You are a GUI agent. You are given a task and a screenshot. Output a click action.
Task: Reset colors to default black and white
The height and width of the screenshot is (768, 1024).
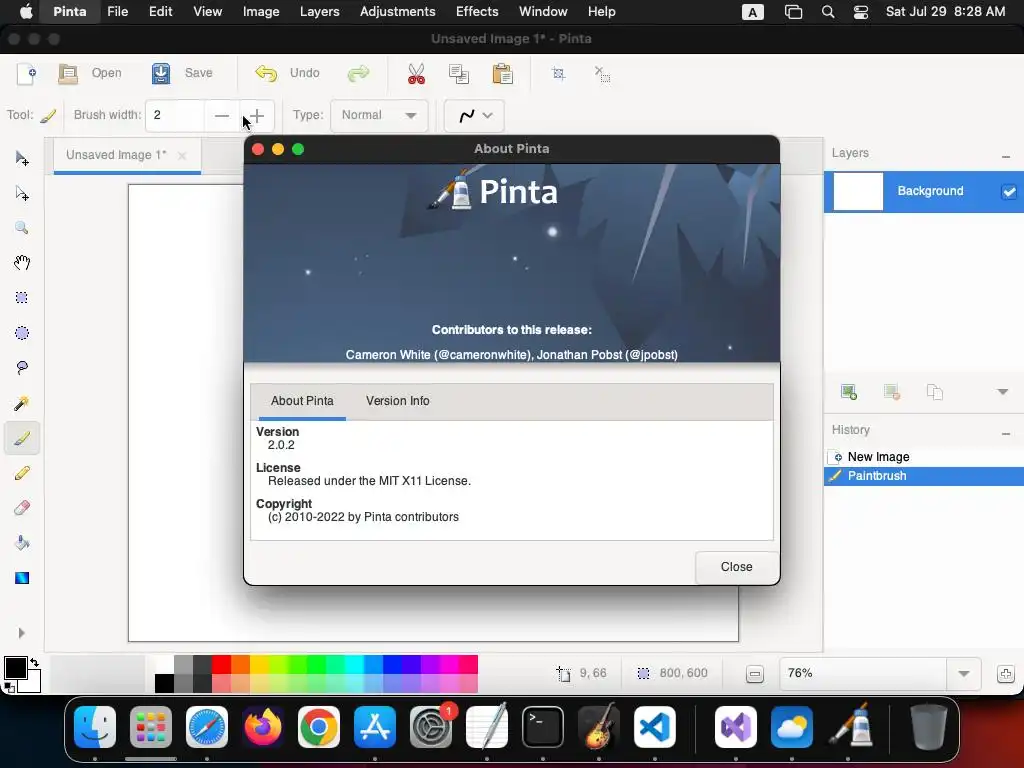click(x=9, y=687)
